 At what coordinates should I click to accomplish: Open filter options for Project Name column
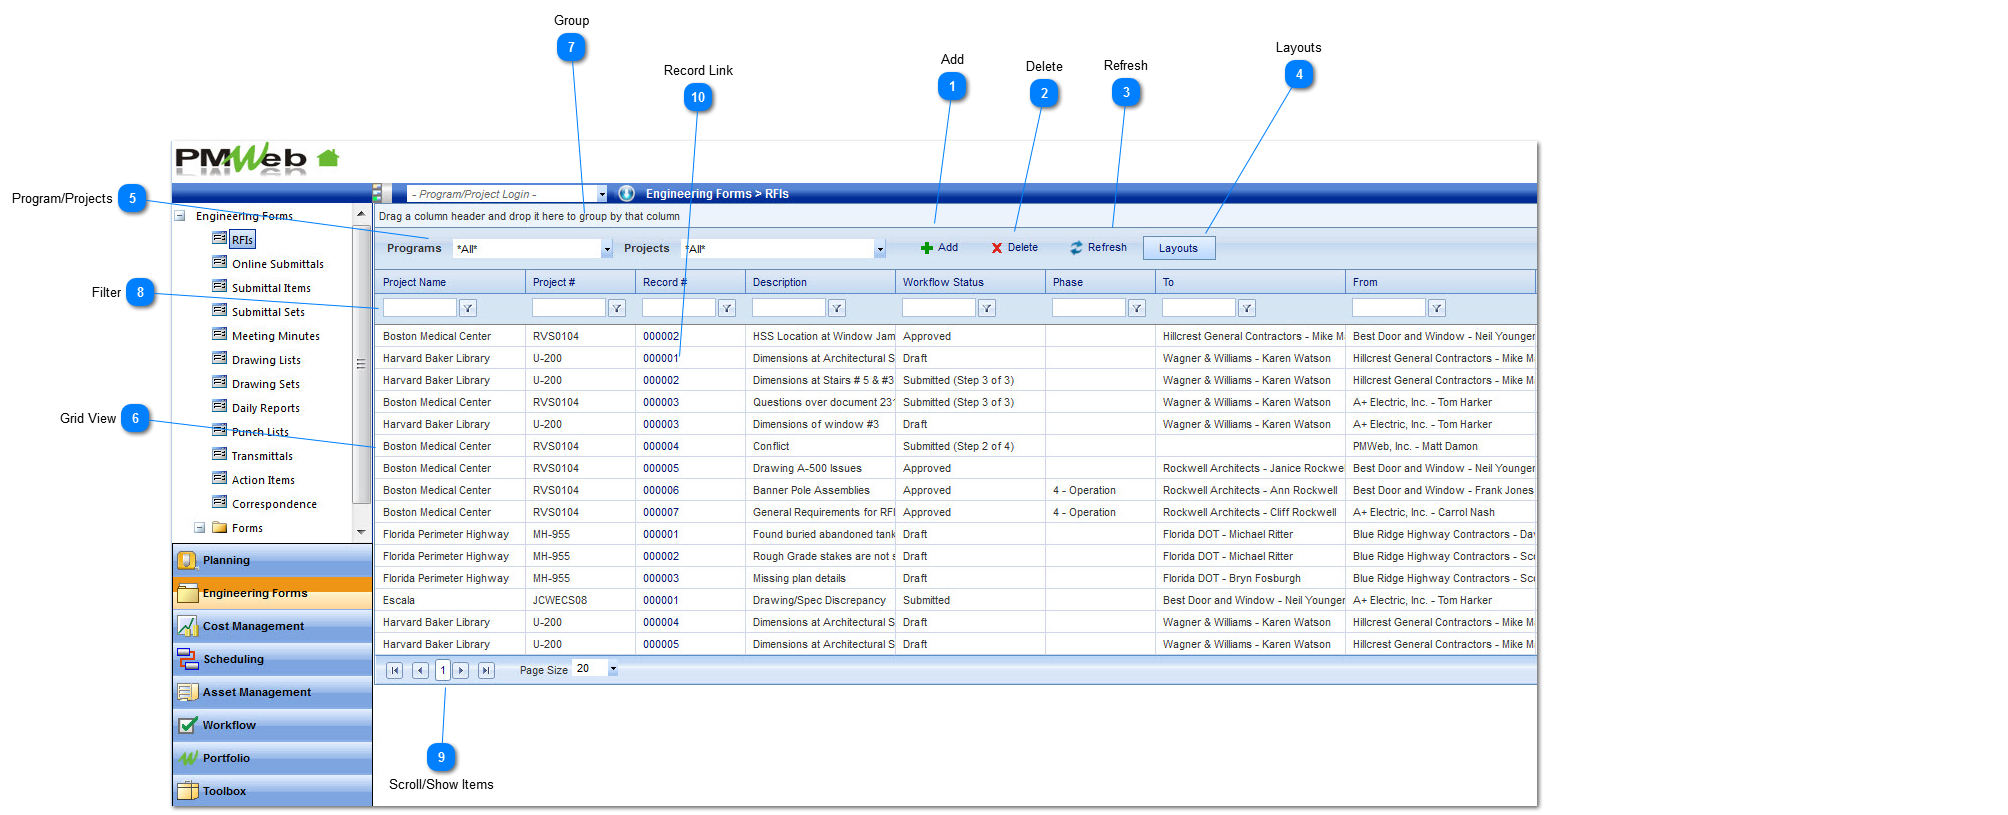coord(467,308)
